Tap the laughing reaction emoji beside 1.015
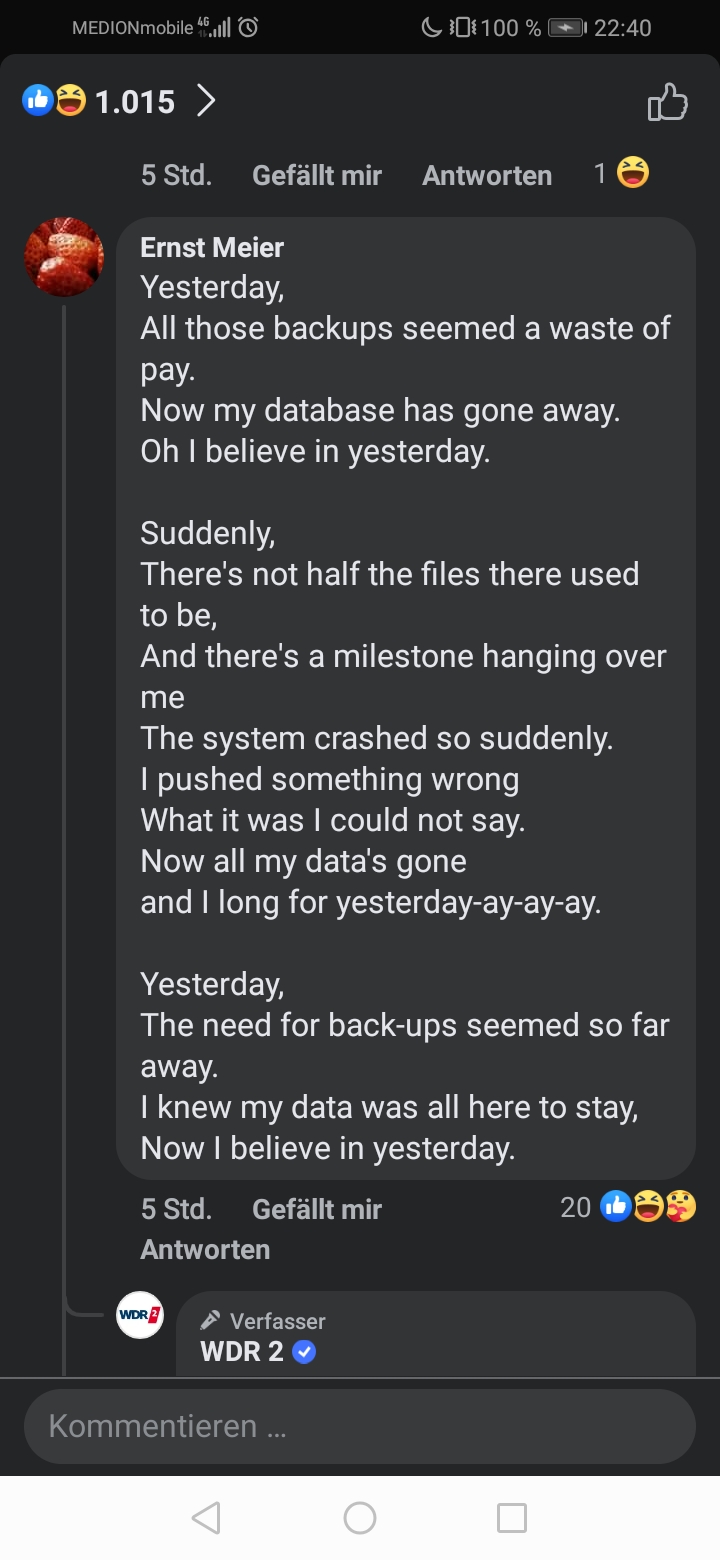The image size is (720, 1560). click(x=70, y=100)
